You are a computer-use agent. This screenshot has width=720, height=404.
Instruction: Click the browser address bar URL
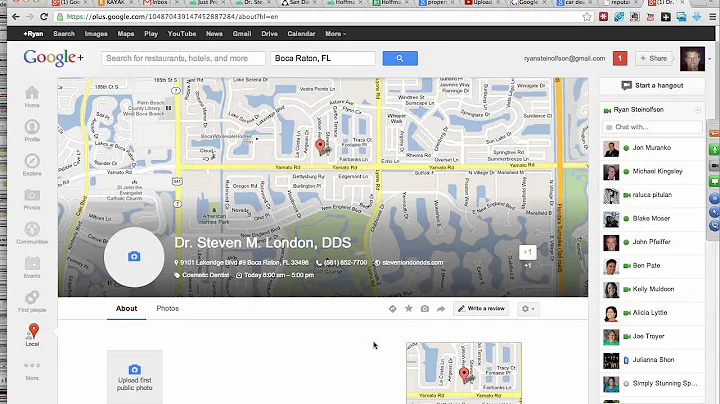coord(172,17)
